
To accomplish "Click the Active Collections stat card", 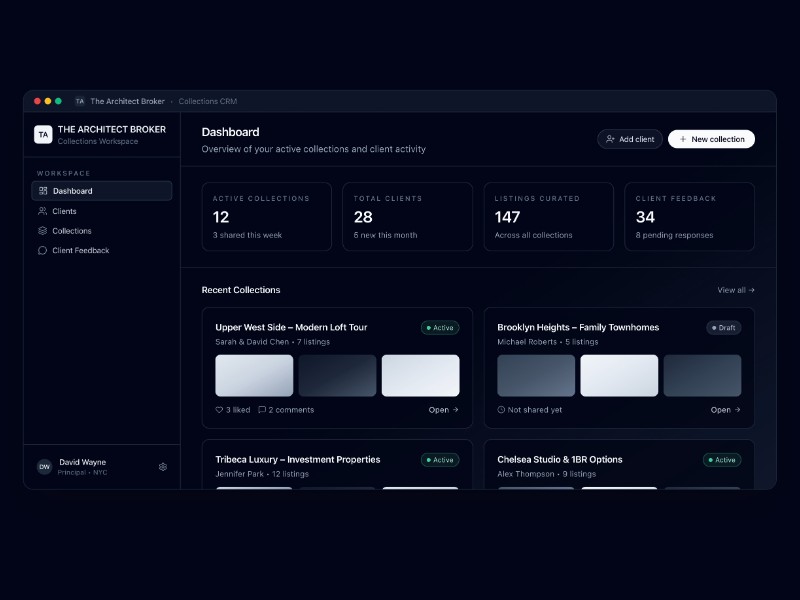I will pos(266,216).
